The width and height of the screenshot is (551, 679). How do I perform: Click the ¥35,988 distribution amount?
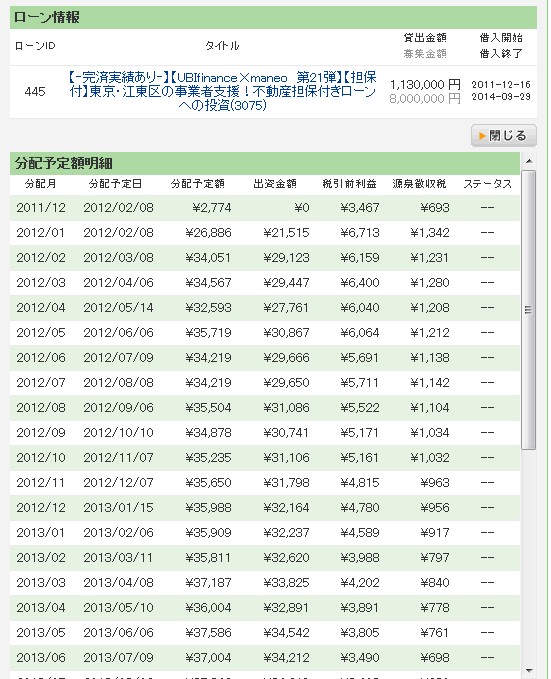(208, 508)
